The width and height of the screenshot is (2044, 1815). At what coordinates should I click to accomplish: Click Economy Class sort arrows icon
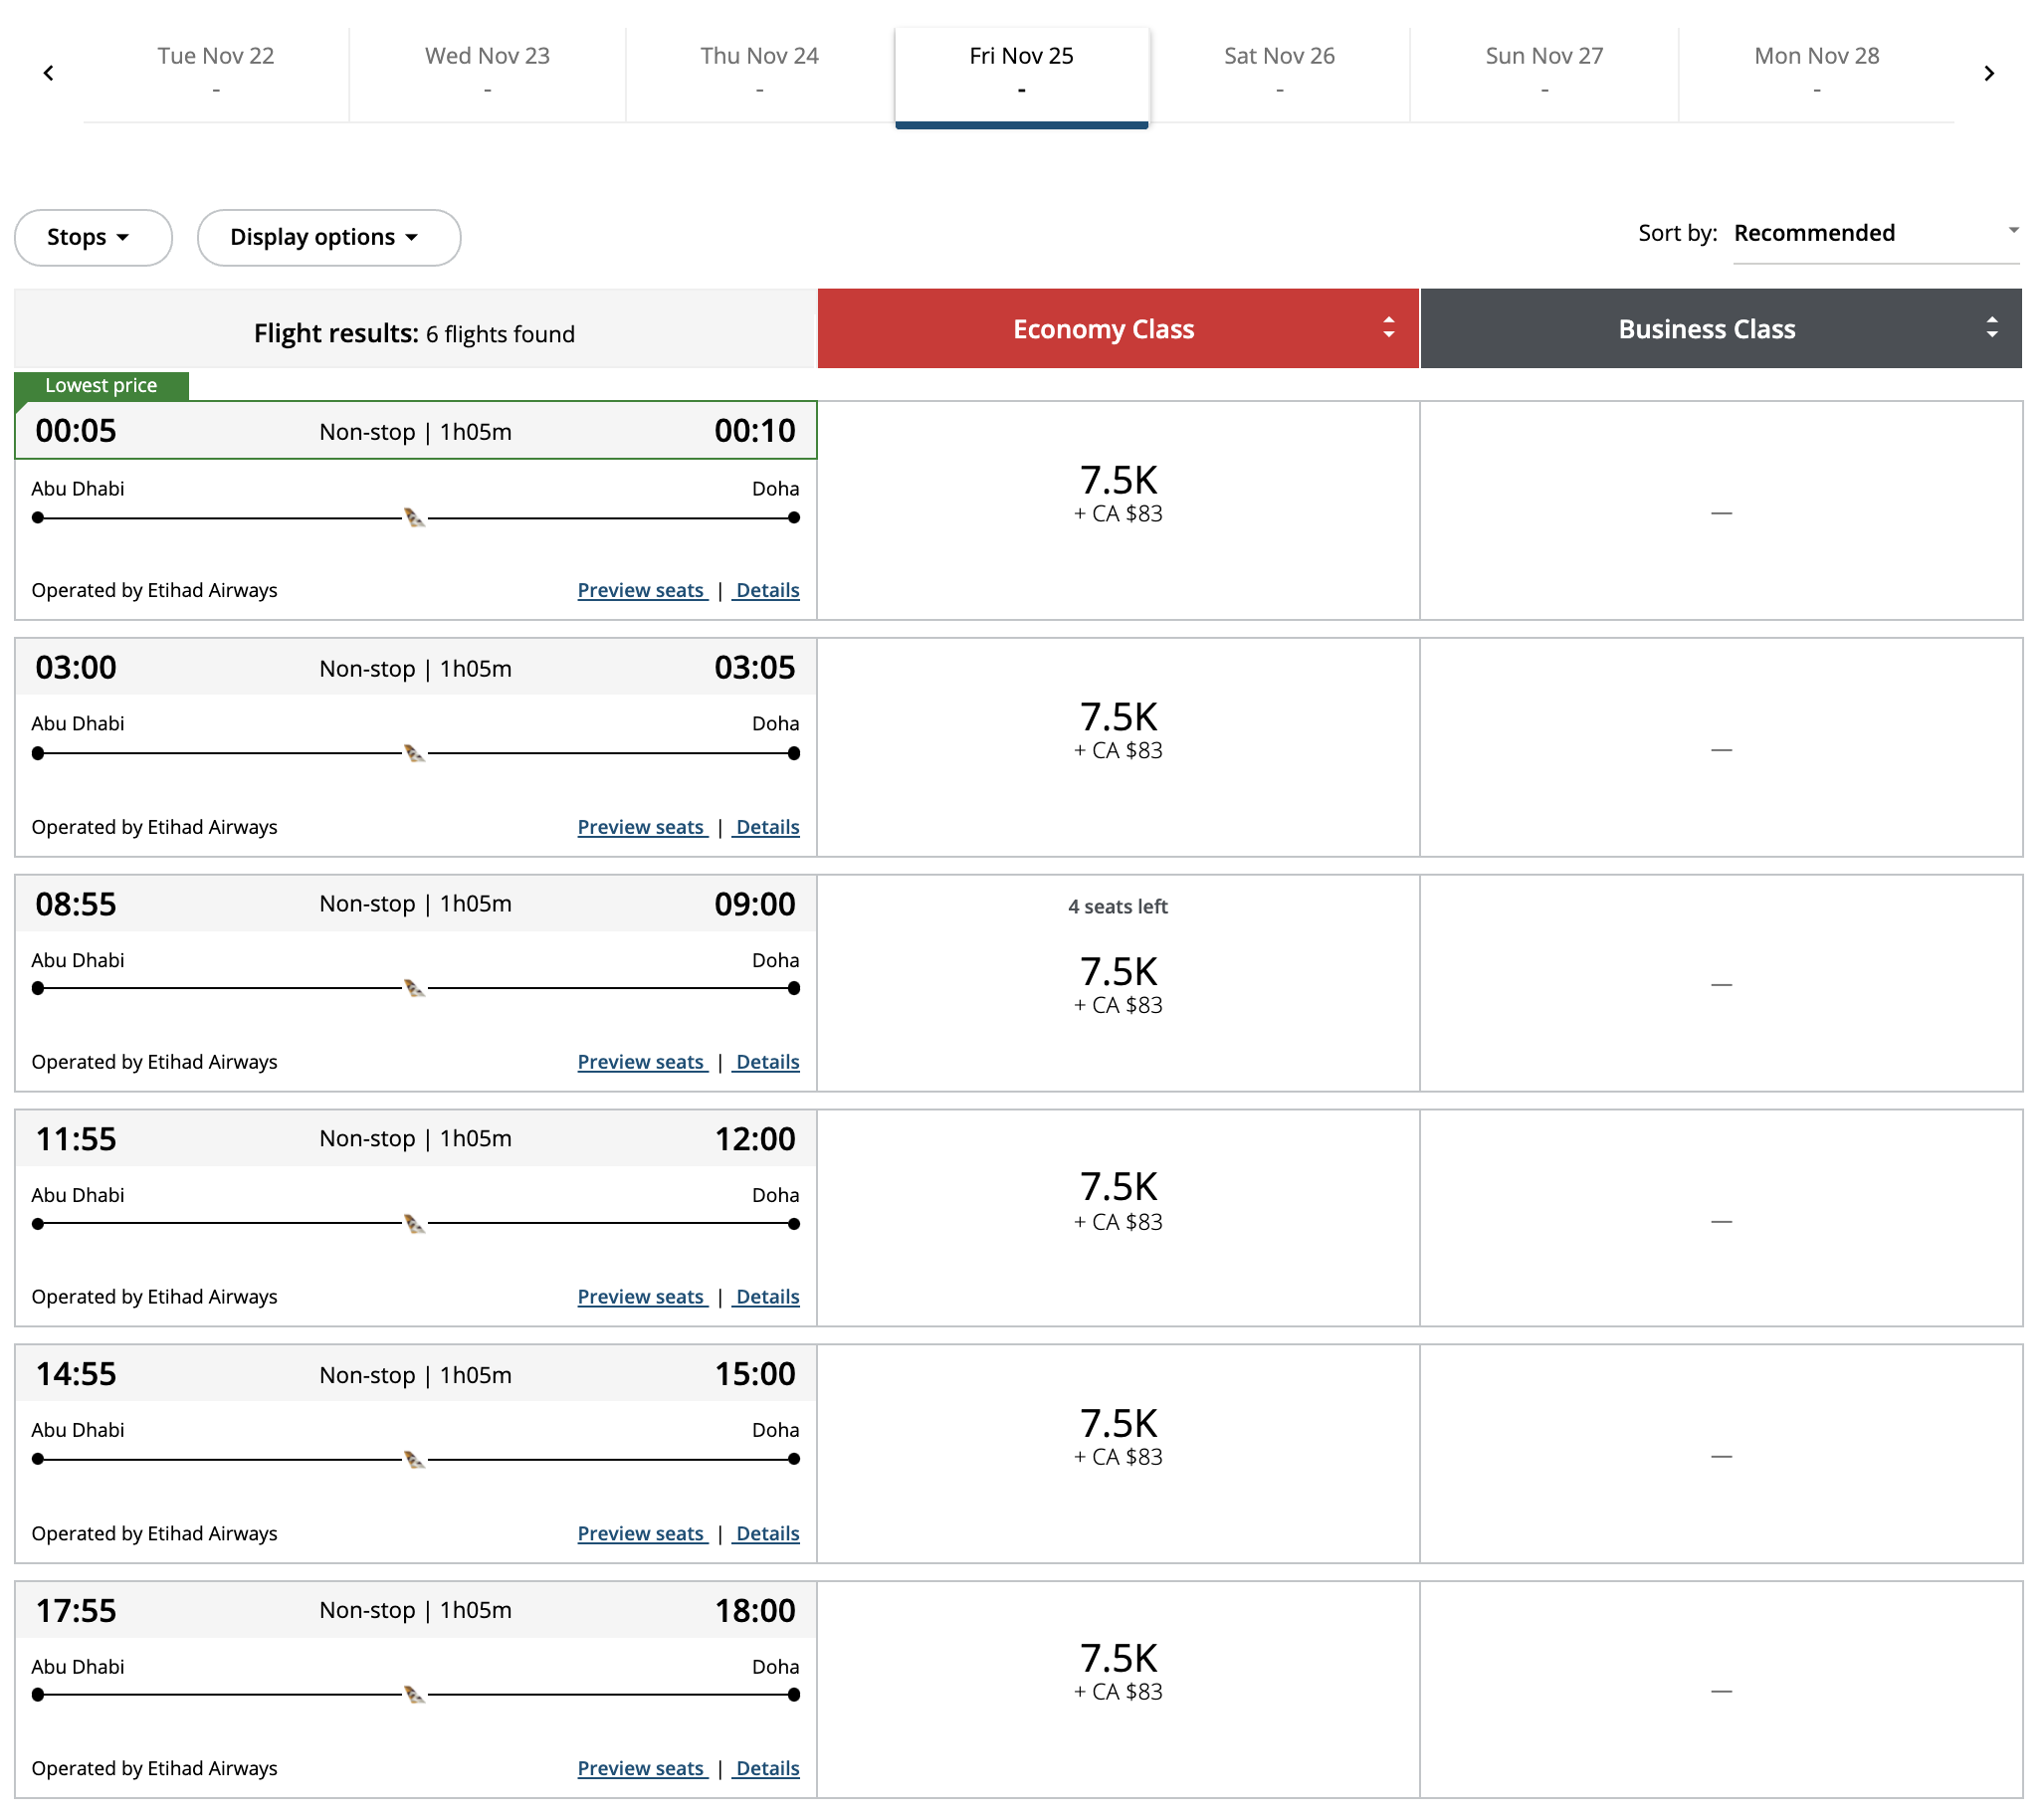tap(1388, 328)
